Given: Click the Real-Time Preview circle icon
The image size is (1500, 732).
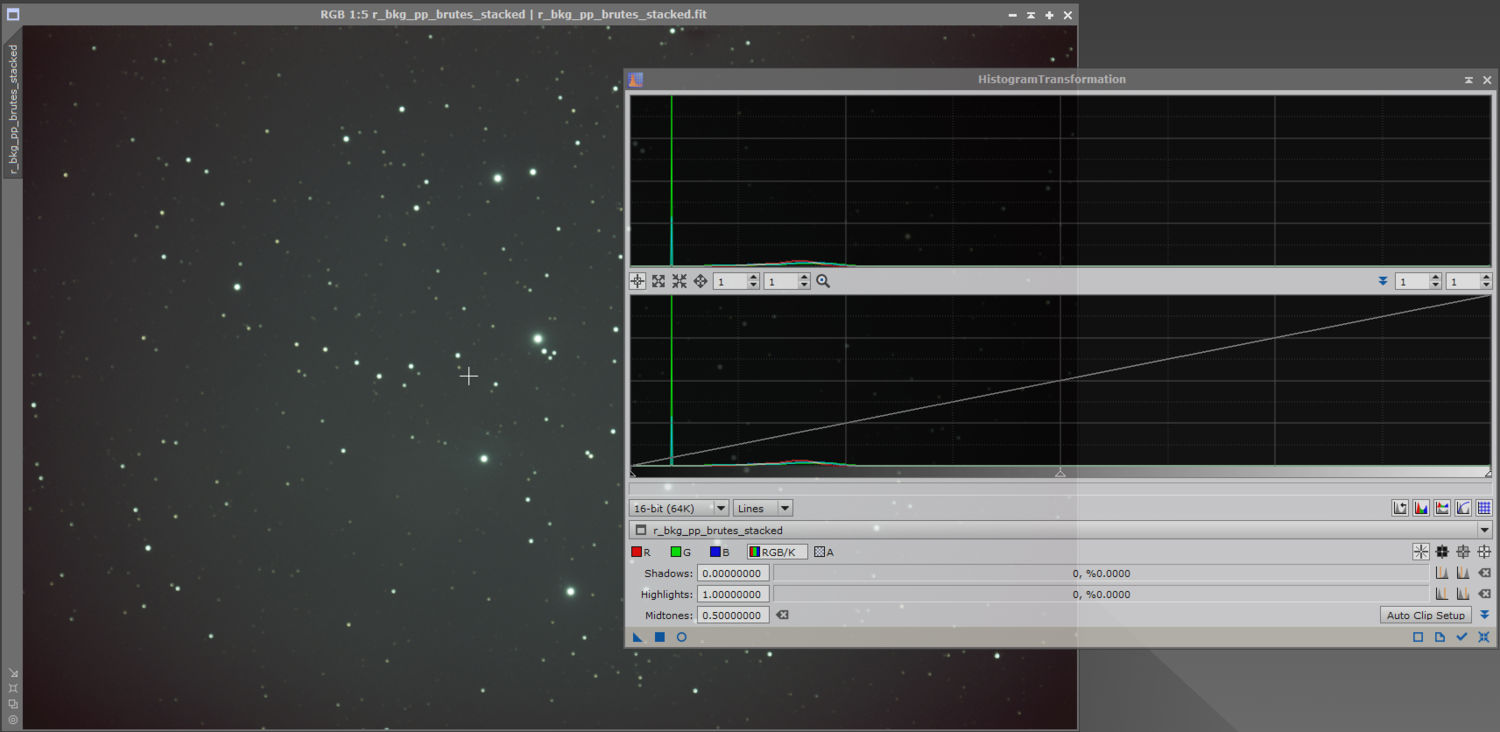Looking at the screenshot, I should [682, 637].
